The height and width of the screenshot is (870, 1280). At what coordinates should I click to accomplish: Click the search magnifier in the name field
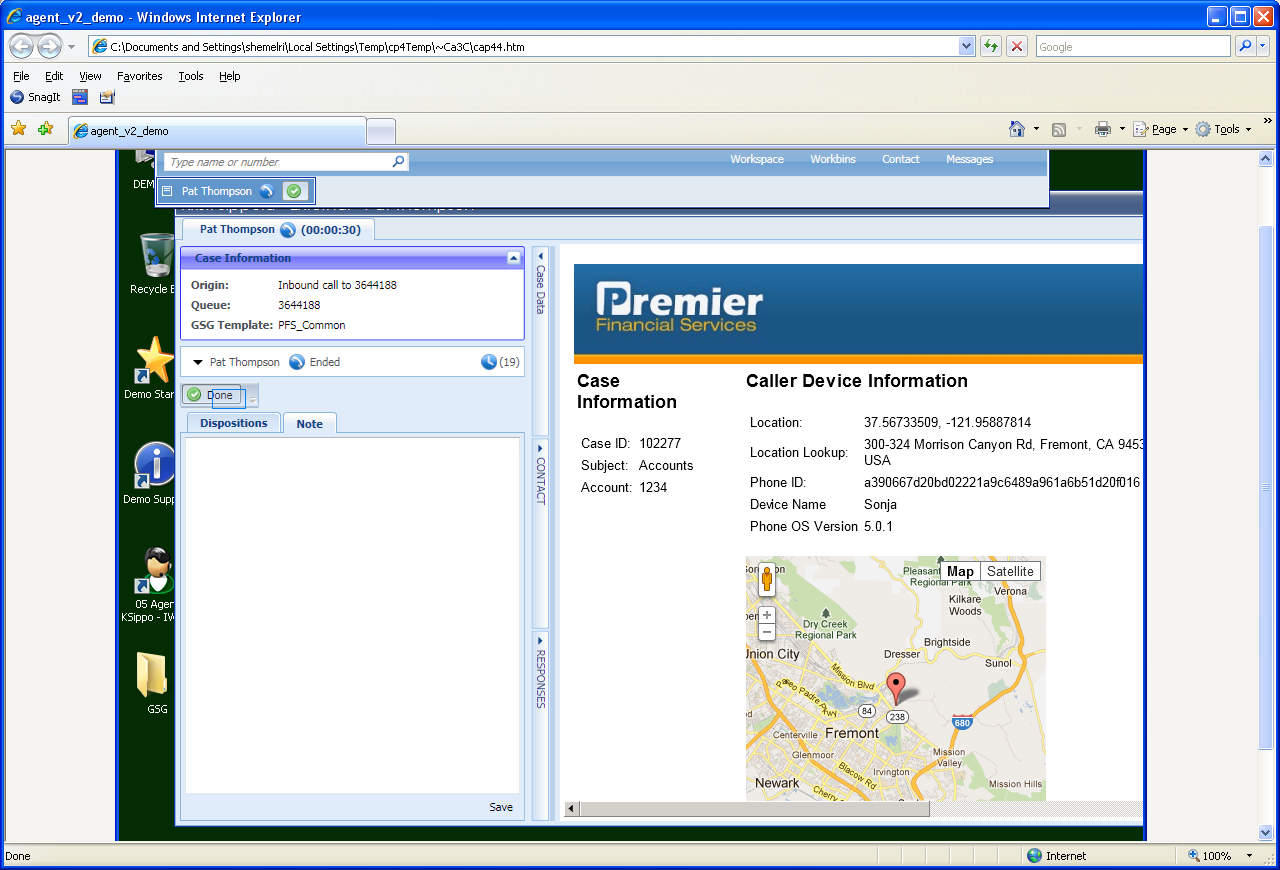tap(398, 162)
